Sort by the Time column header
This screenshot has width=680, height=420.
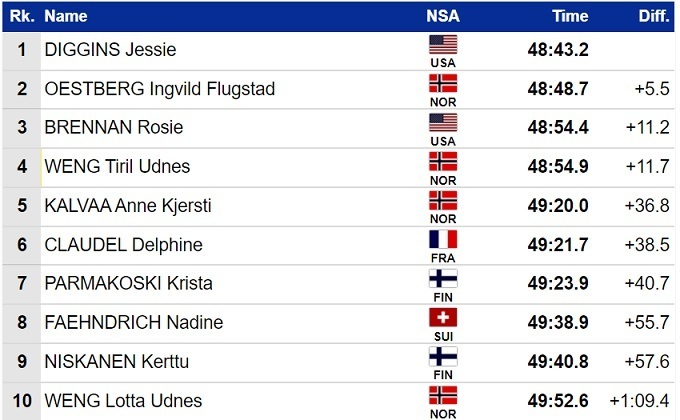pyautogui.click(x=570, y=16)
